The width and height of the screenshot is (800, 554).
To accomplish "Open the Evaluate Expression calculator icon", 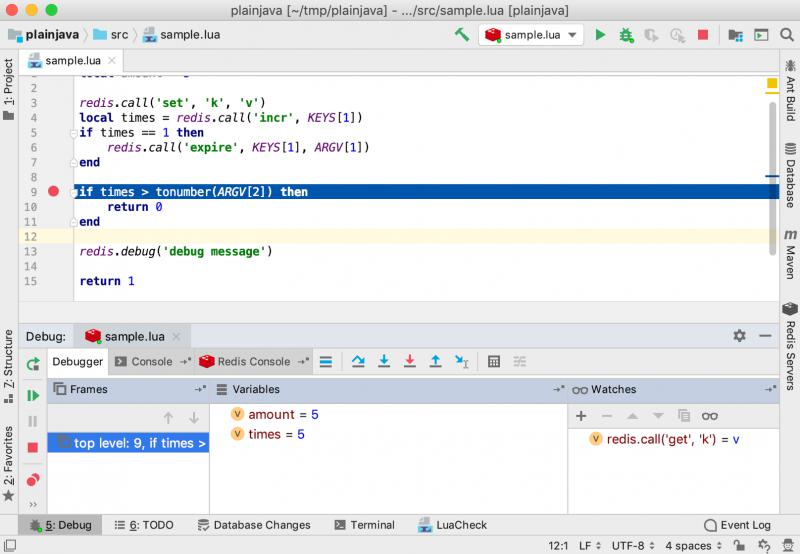I will pos(493,362).
